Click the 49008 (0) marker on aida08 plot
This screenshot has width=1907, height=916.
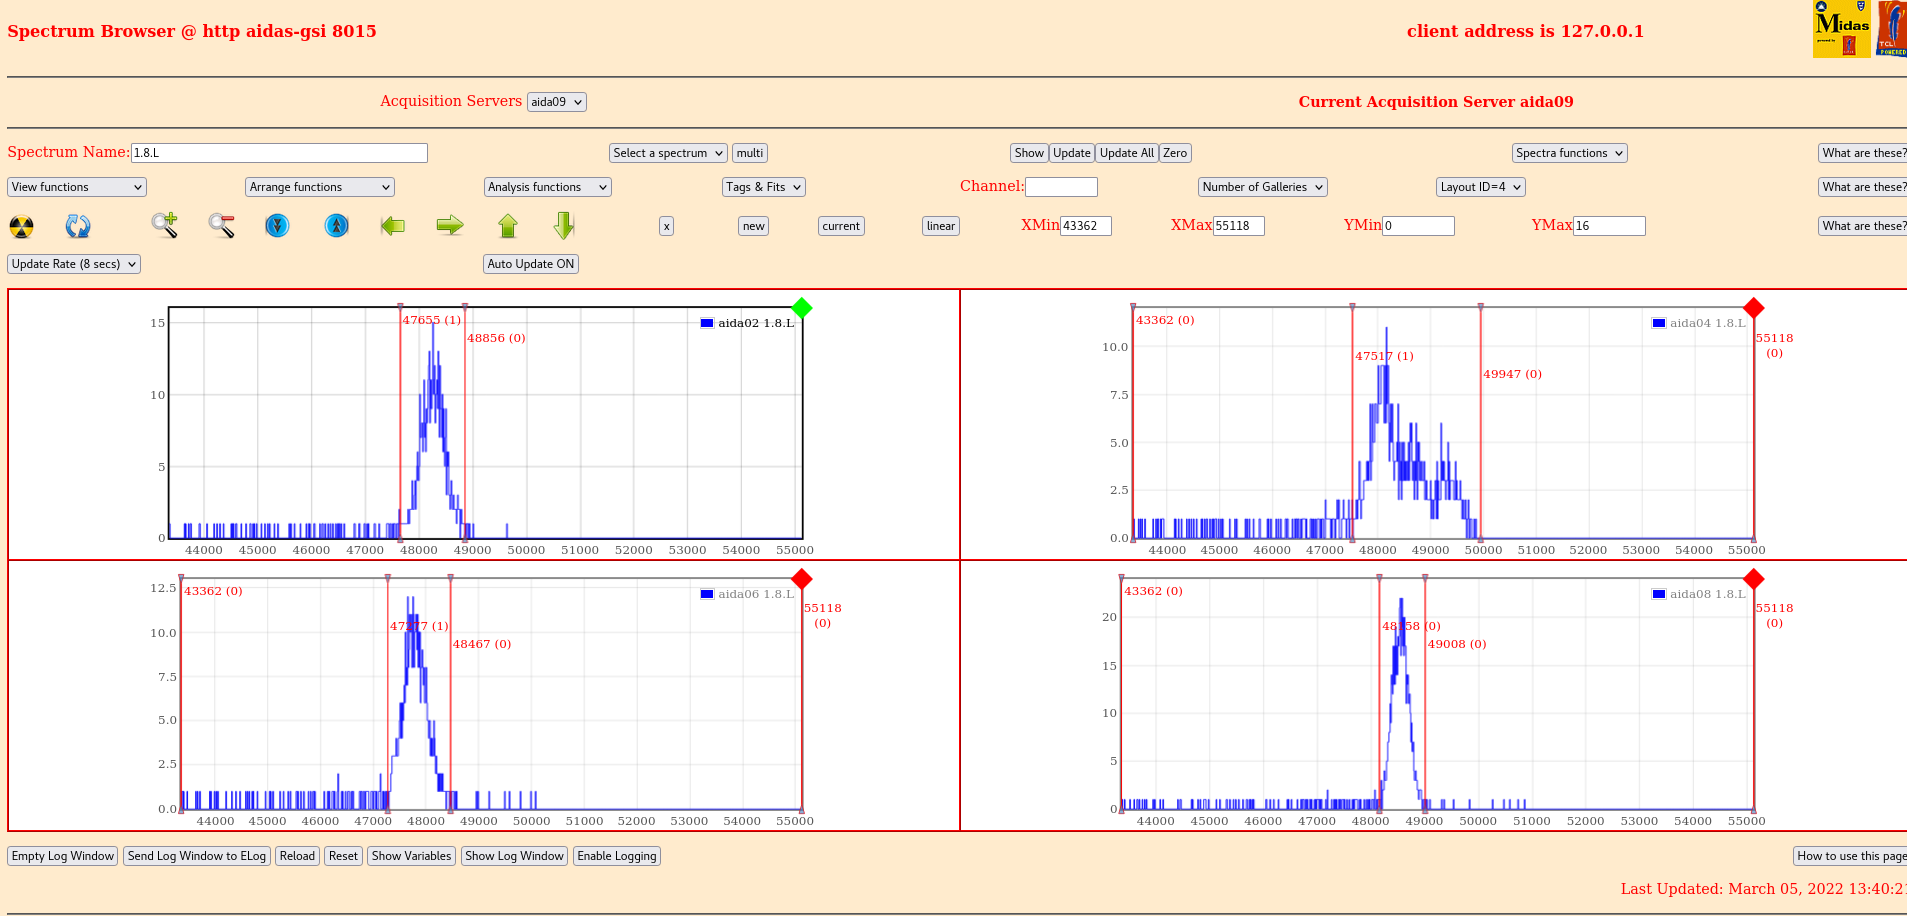(x=1457, y=644)
